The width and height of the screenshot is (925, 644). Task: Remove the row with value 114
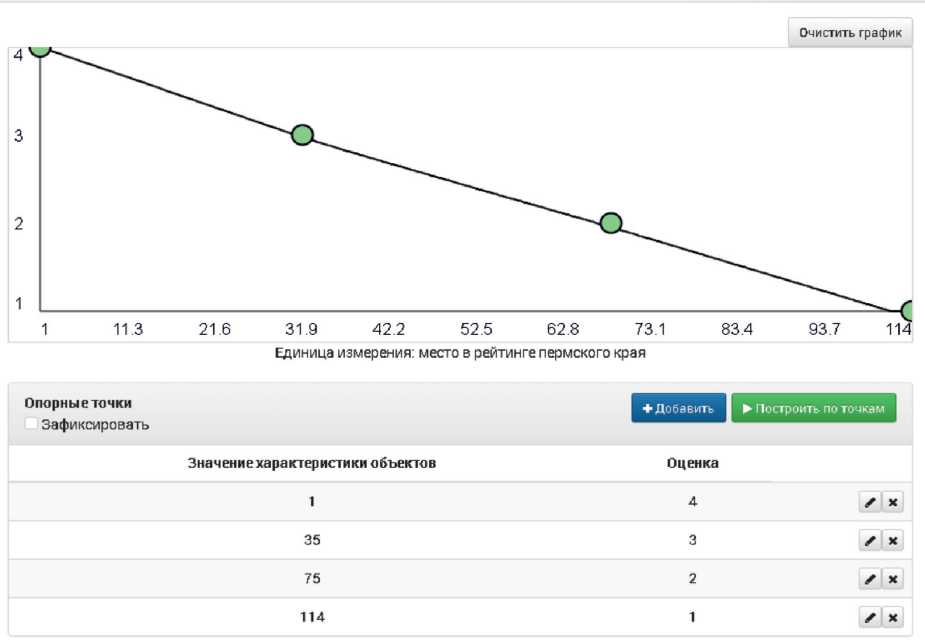coord(893,618)
